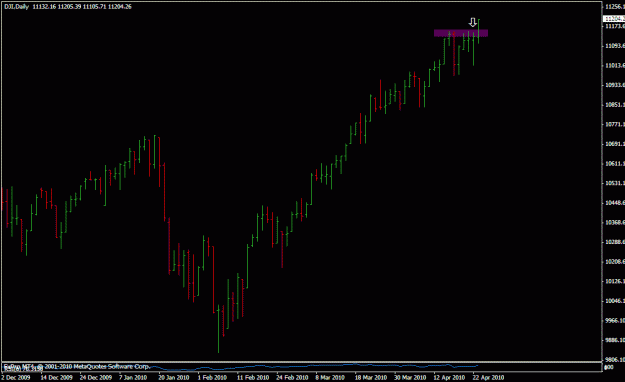Click the 10531 price axis label
Viewport: 625px width, 382px height.
pos(615,183)
